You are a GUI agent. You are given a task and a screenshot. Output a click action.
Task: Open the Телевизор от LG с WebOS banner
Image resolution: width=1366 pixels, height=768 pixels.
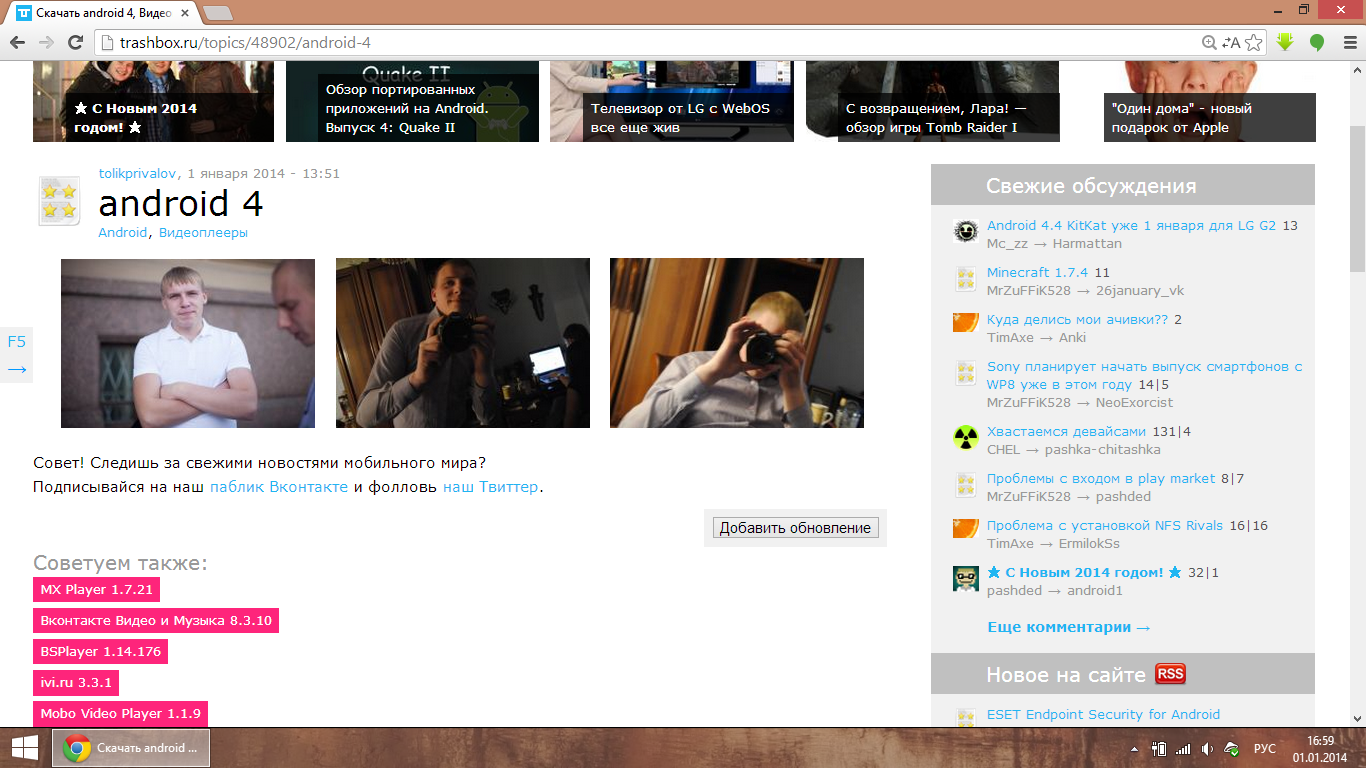click(672, 101)
